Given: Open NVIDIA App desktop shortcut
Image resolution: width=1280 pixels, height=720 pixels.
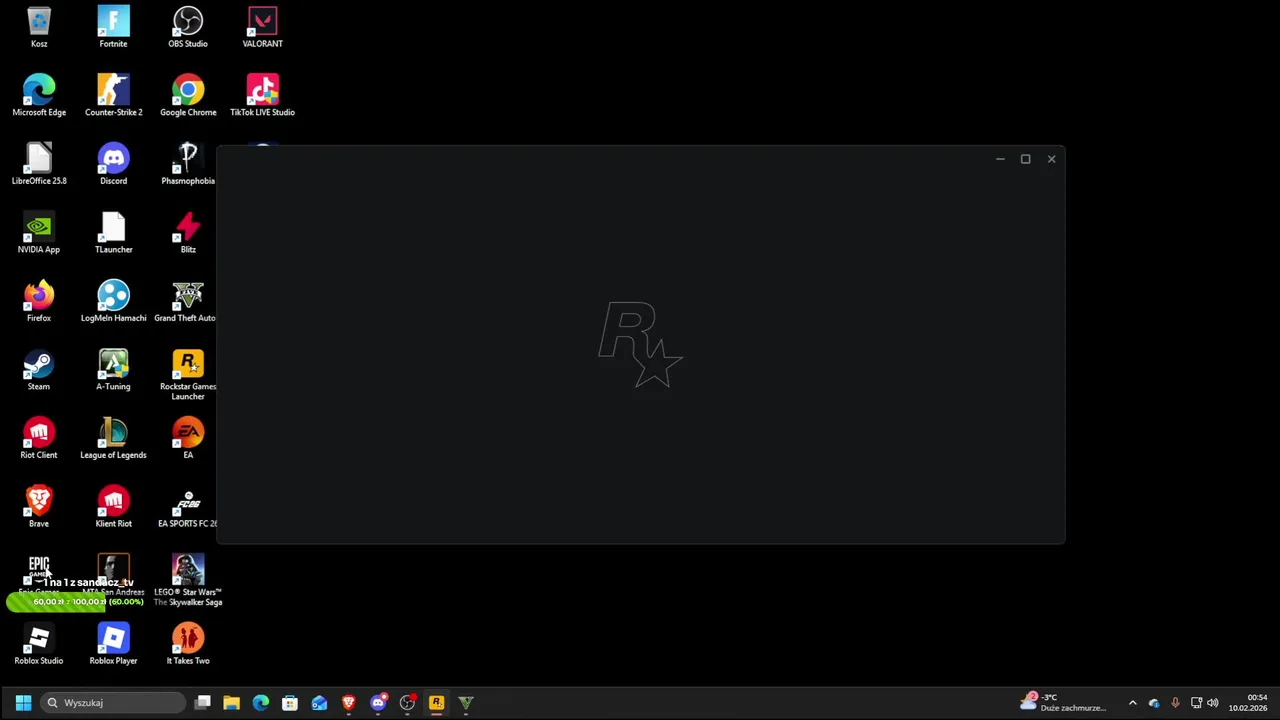Looking at the screenshot, I should (39, 232).
